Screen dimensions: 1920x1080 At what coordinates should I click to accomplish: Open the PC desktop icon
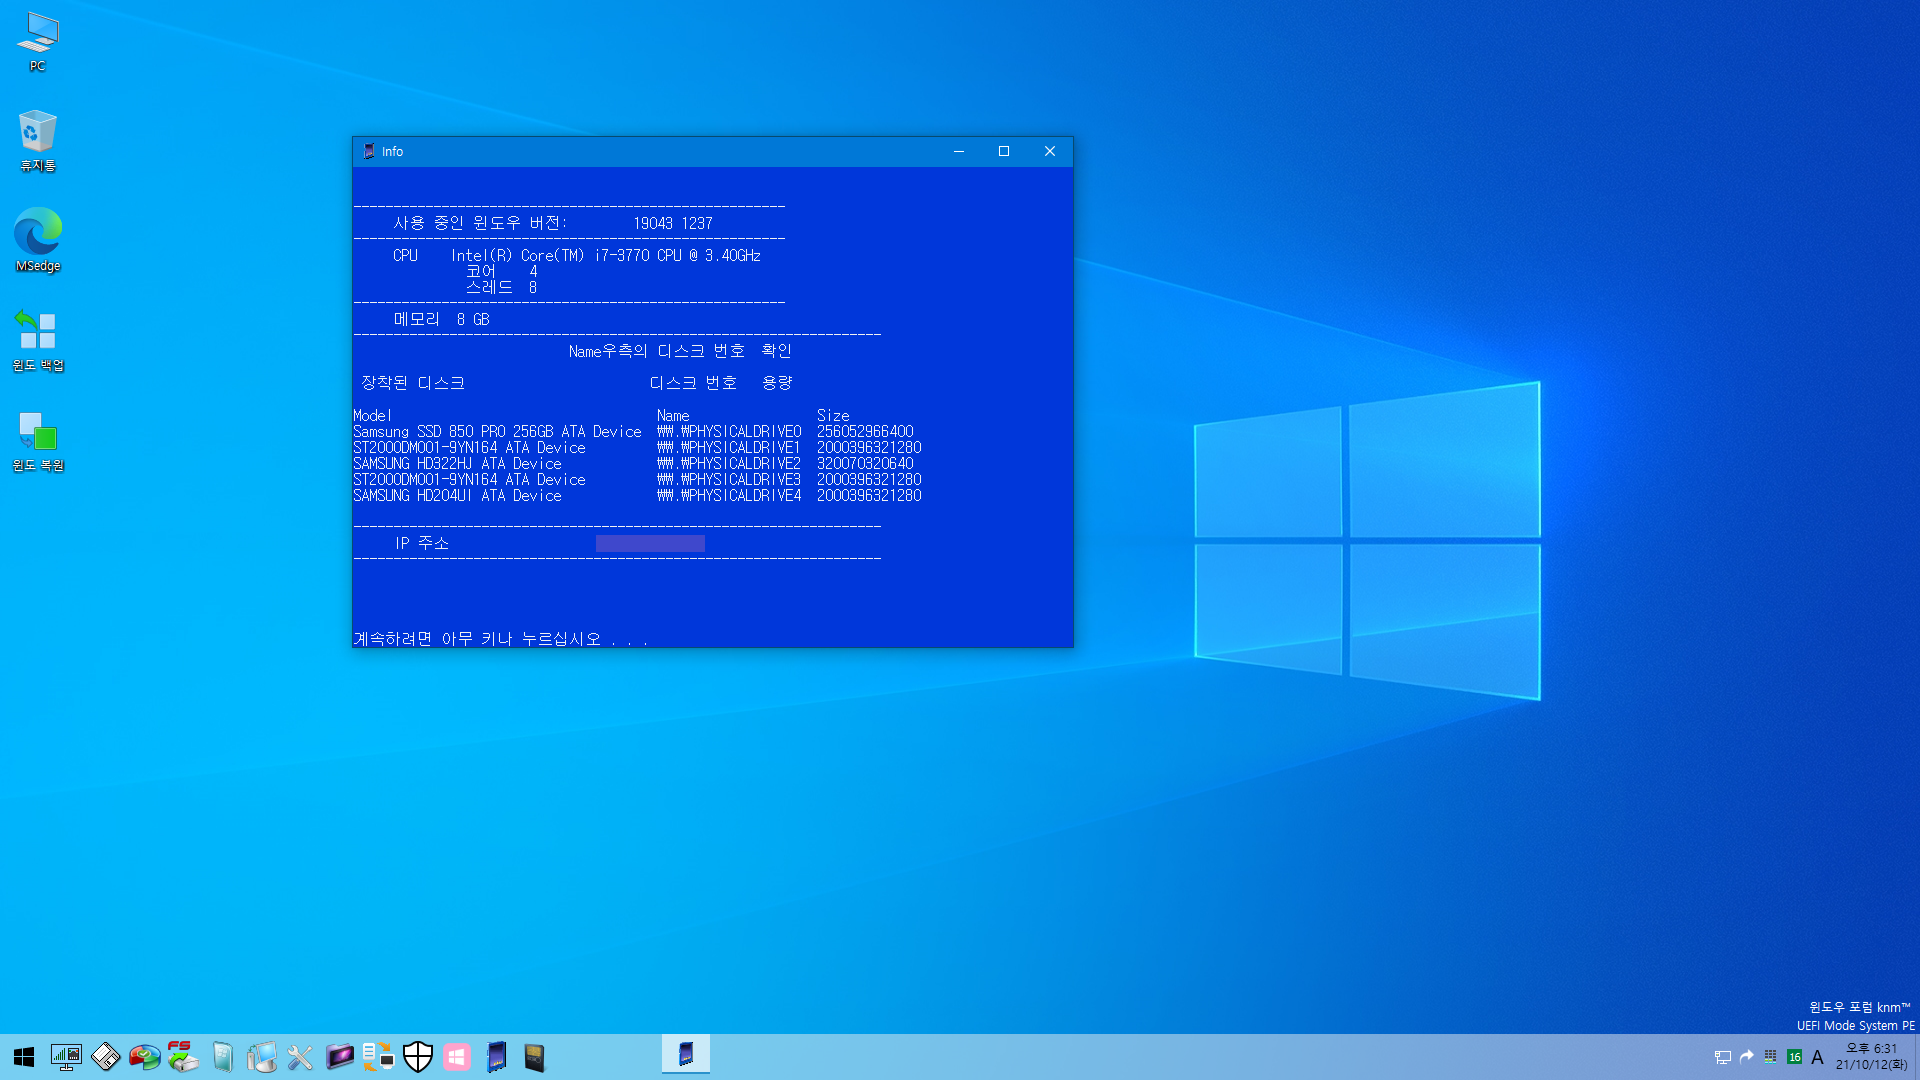38,42
